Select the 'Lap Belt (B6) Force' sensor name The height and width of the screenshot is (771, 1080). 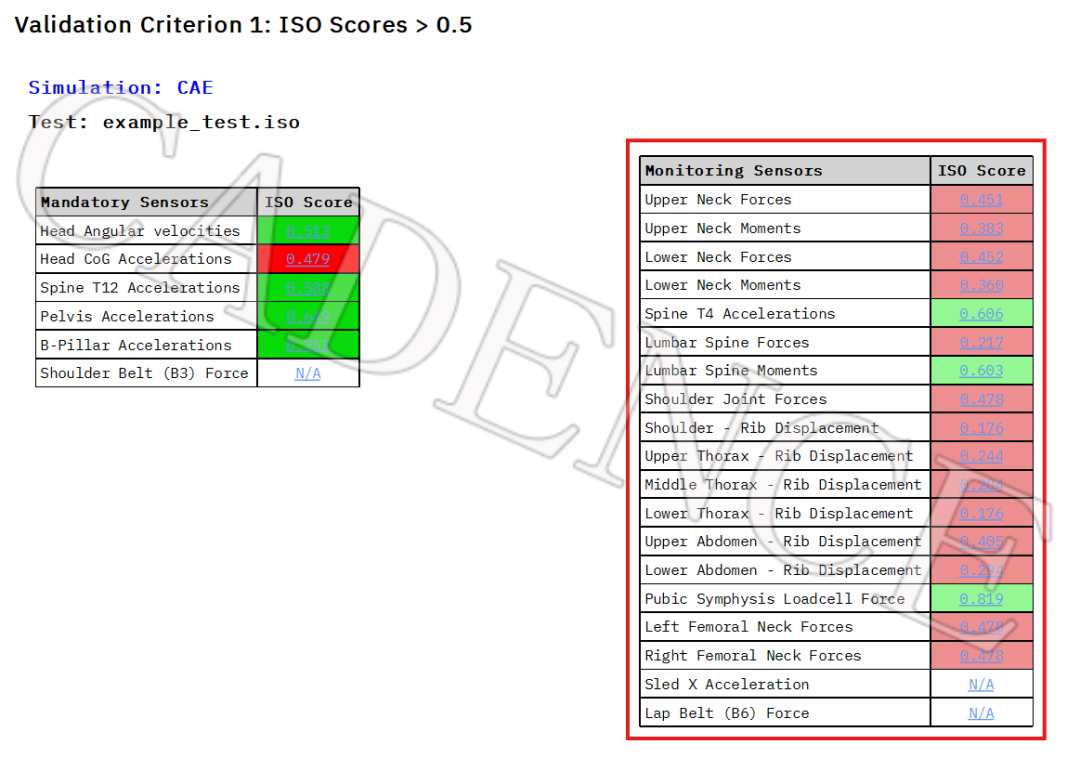[727, 713]
